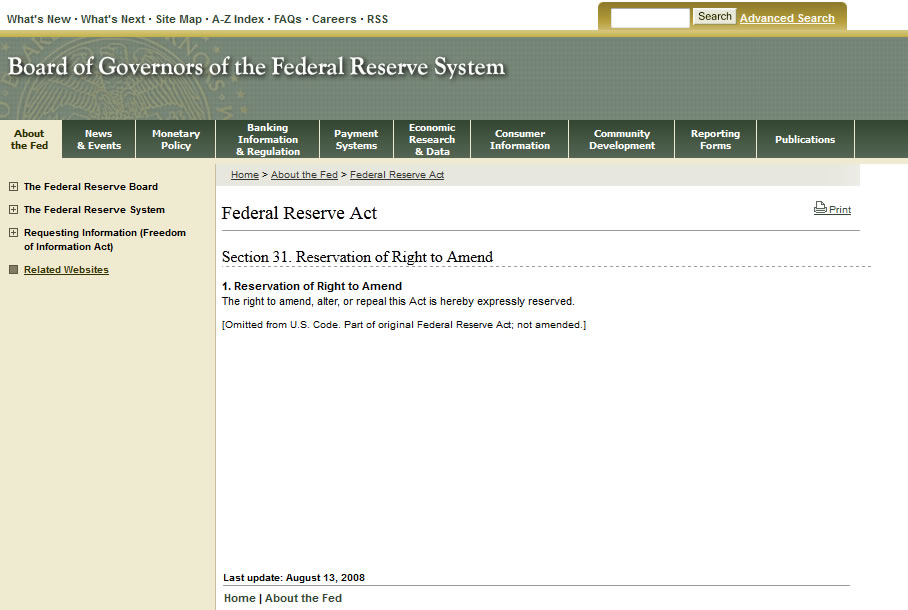Click The Federal Reserve System sidebar label

[x=94, y=210]
